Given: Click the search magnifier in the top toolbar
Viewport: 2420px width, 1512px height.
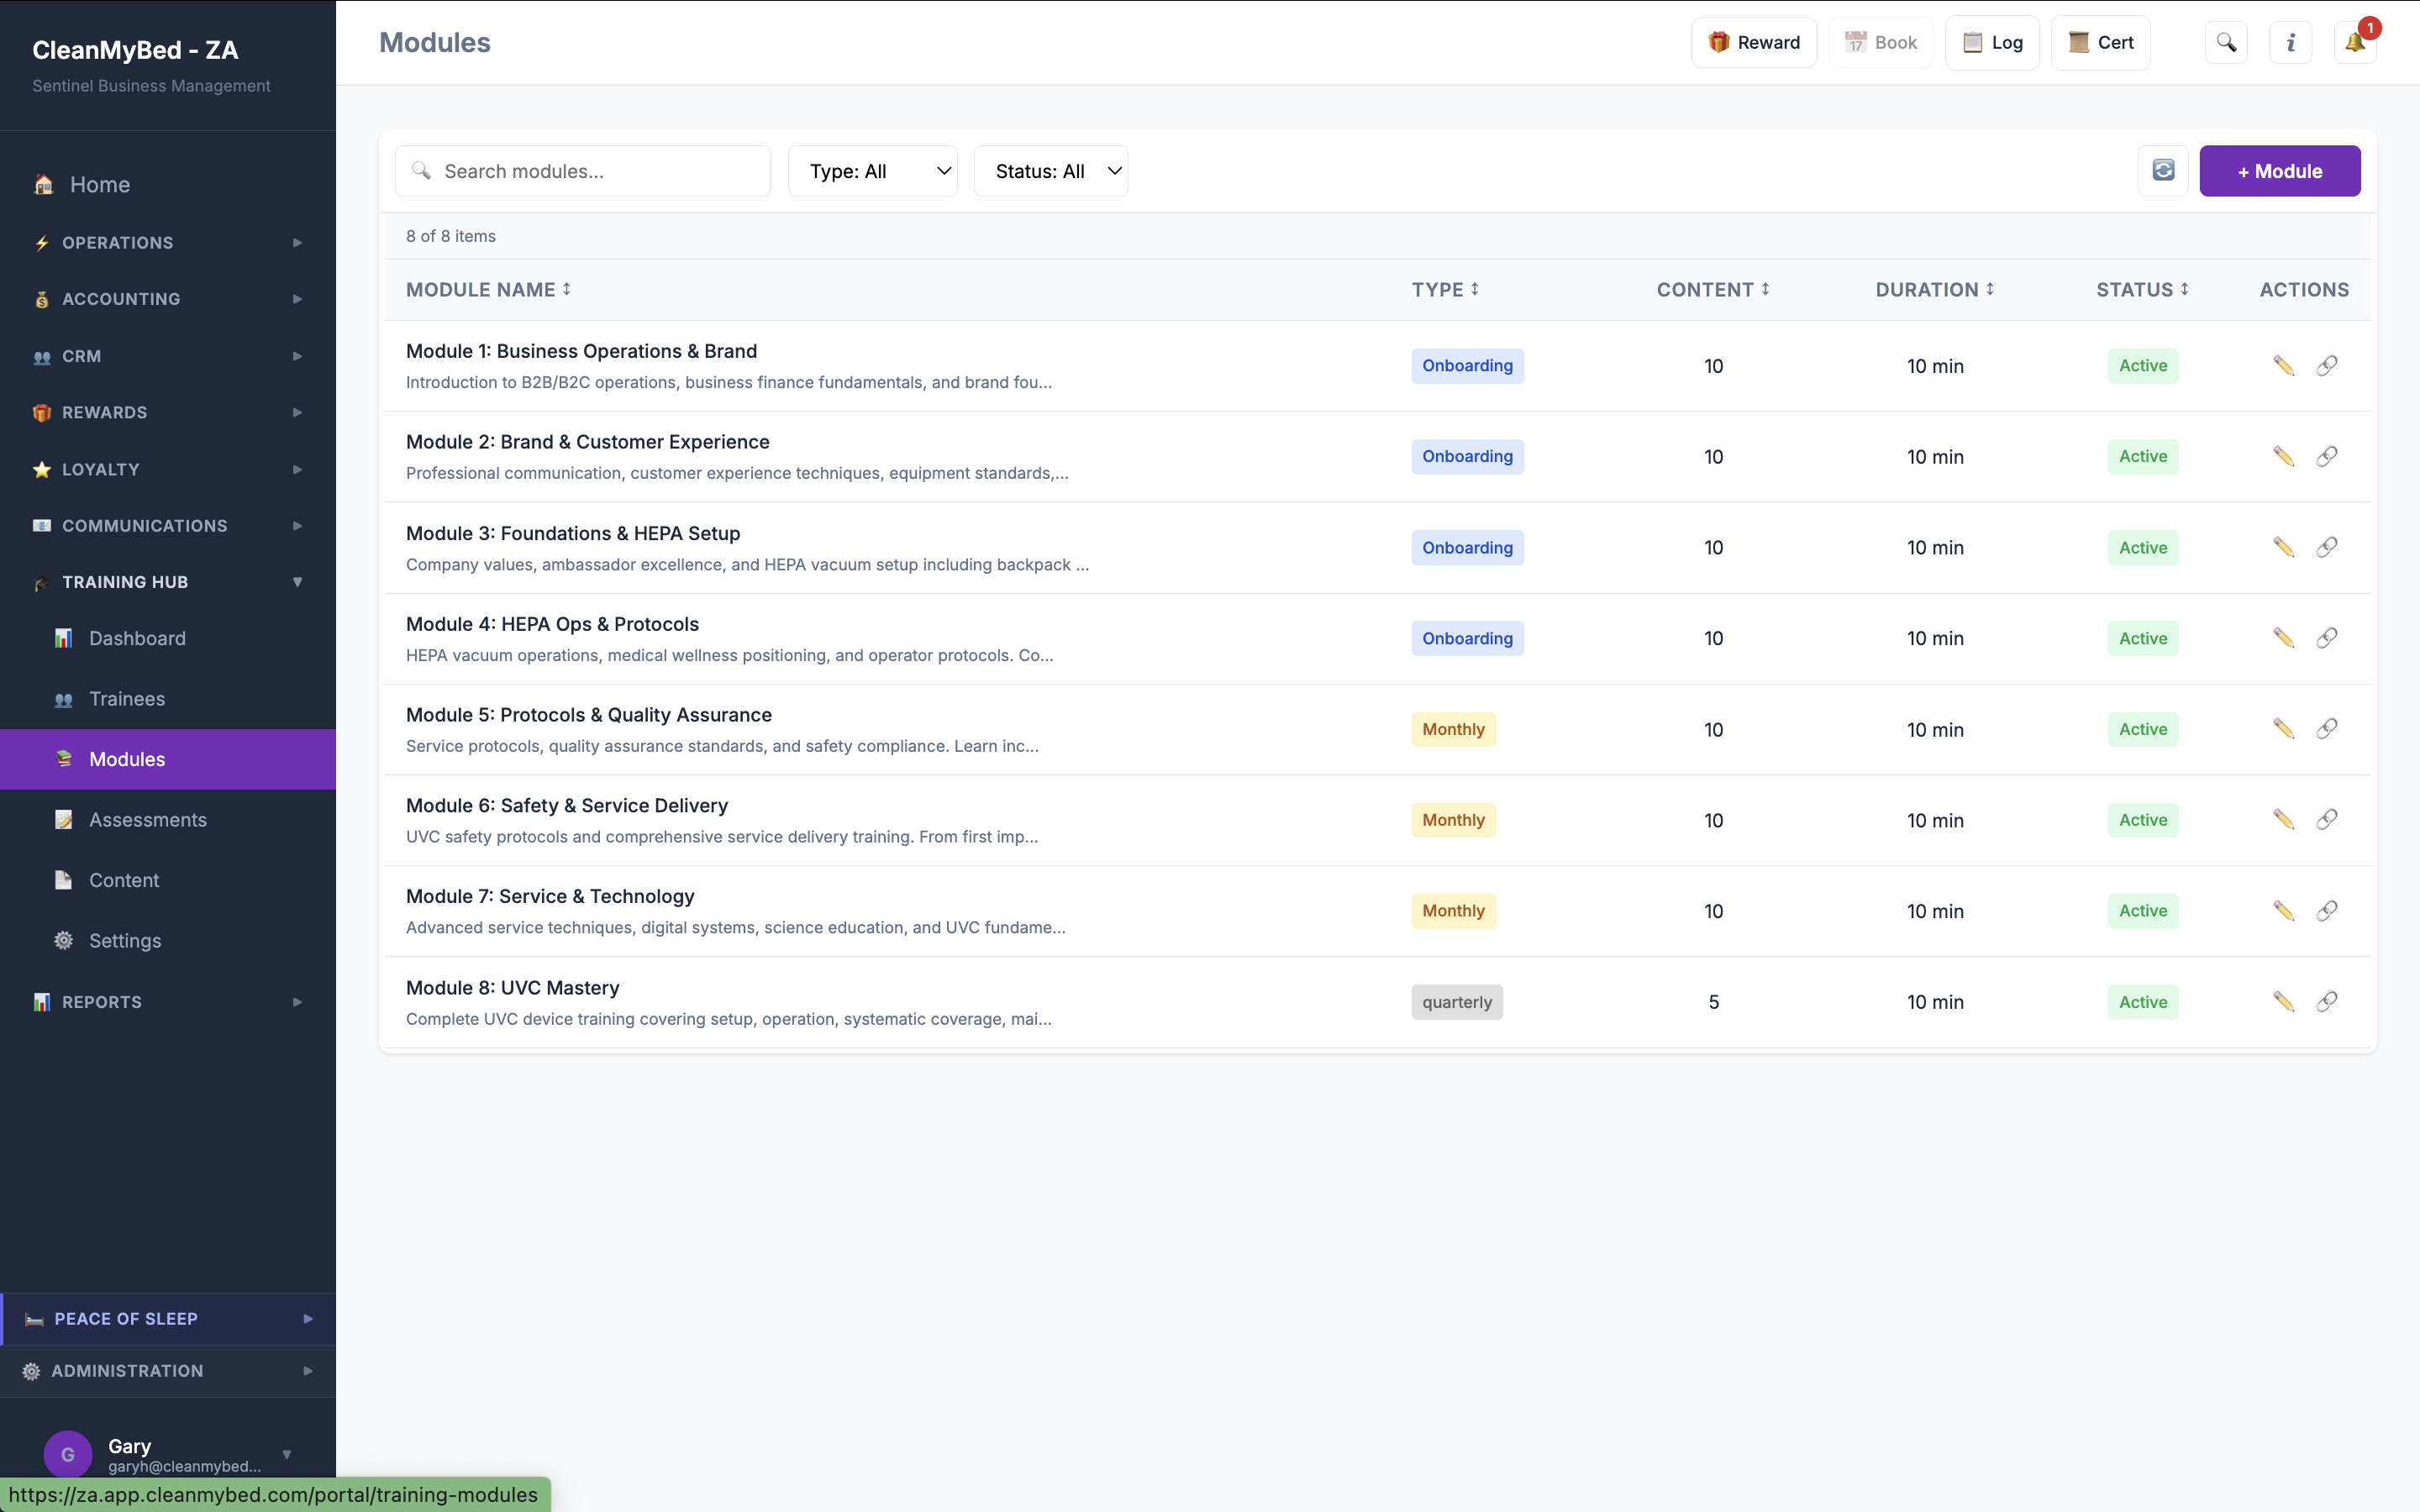Looking at the screenshot, I should (2226, 42).
